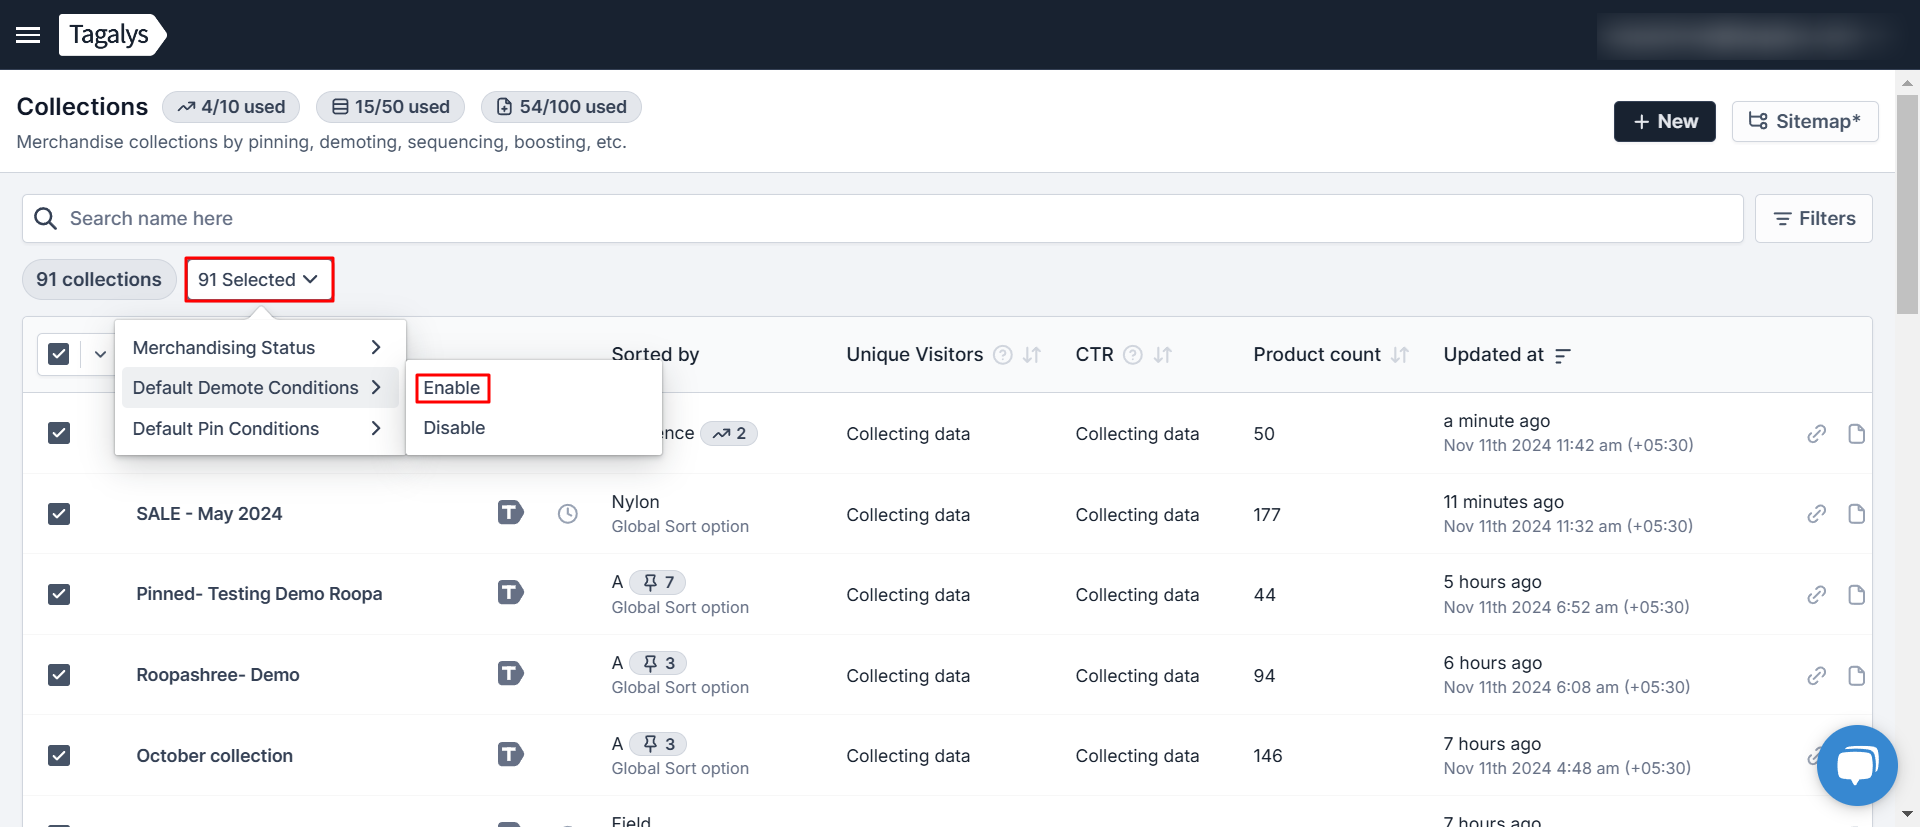Click document icon in Roopashree- Demo row

[x=1856, y=676]
